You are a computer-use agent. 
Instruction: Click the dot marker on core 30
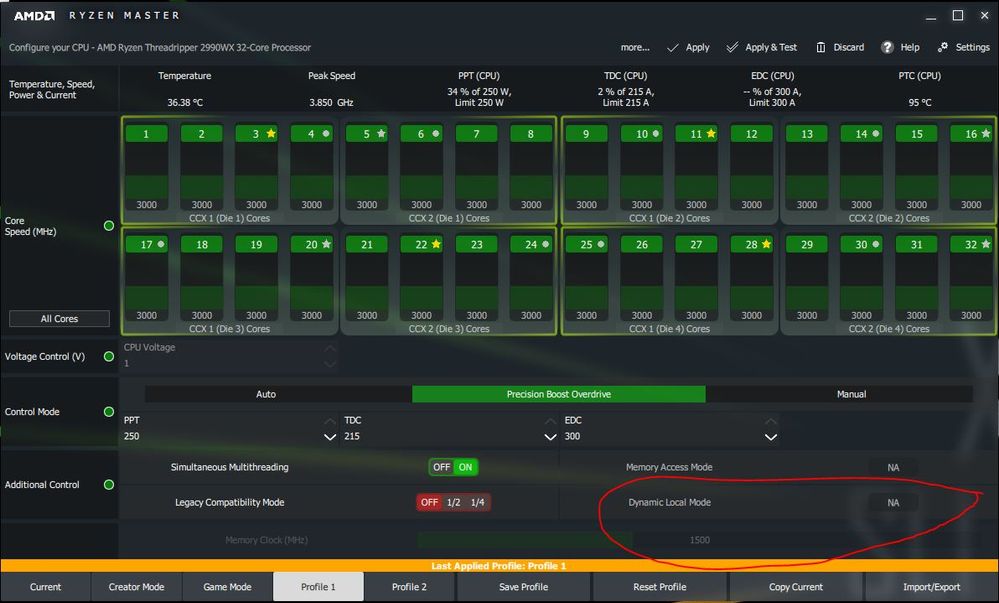coord(876,243)
